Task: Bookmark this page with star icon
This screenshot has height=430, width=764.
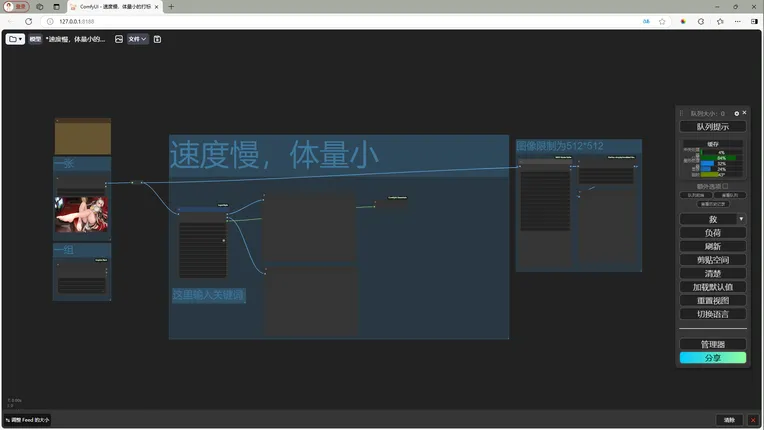Action: click(x=662, y=21)
